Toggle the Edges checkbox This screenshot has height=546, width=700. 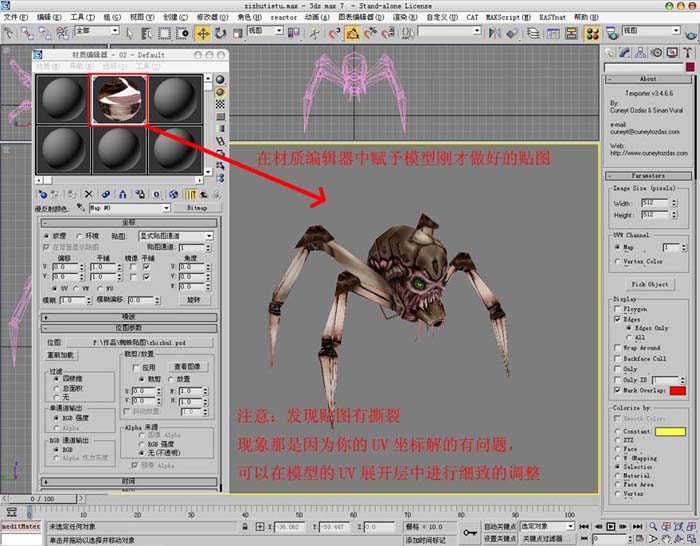617,319
